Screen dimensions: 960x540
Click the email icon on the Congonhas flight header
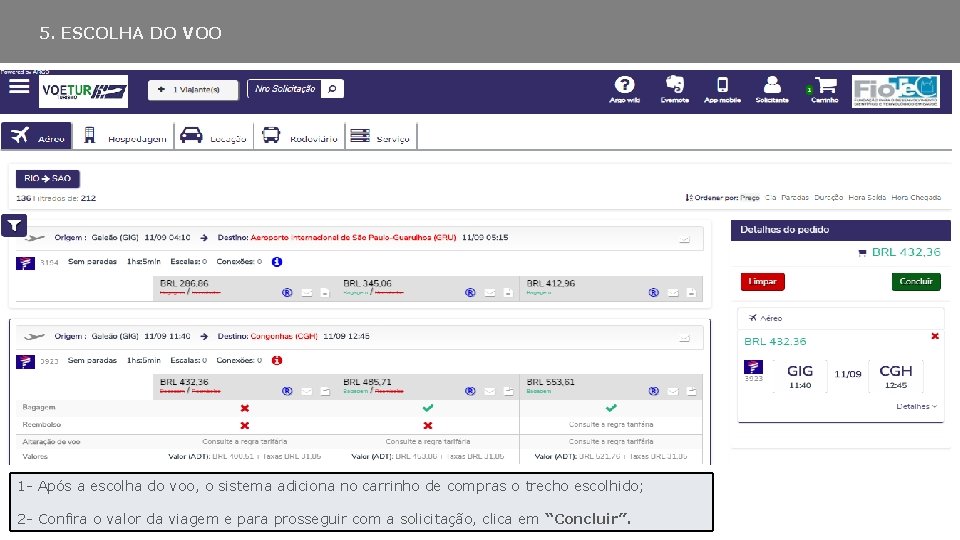pyautogui.click(x=684, y=338)
